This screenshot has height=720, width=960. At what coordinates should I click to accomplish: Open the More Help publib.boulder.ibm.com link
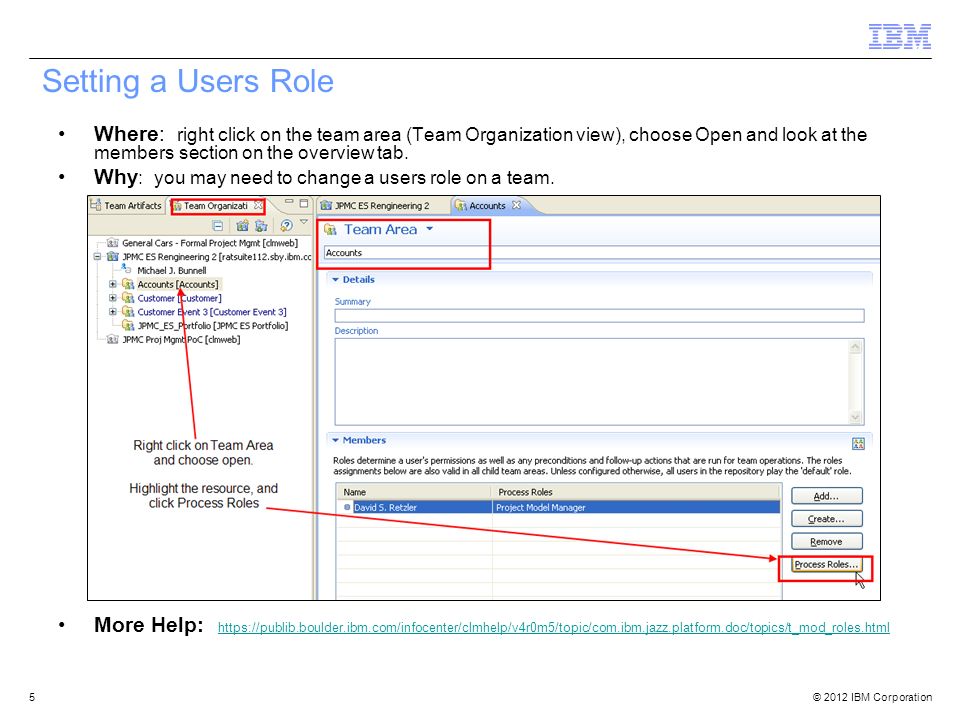tap(553, 628)
